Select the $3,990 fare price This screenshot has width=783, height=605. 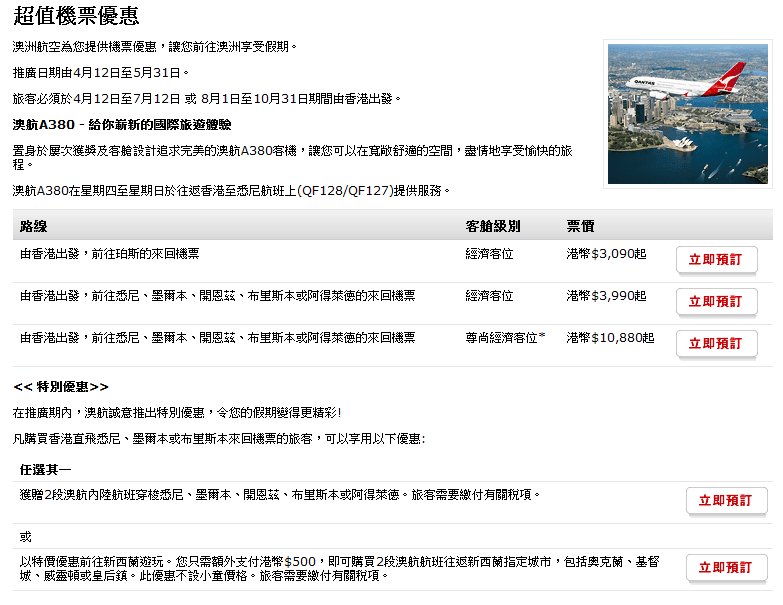pyautogui.click(x=613, y=296)
